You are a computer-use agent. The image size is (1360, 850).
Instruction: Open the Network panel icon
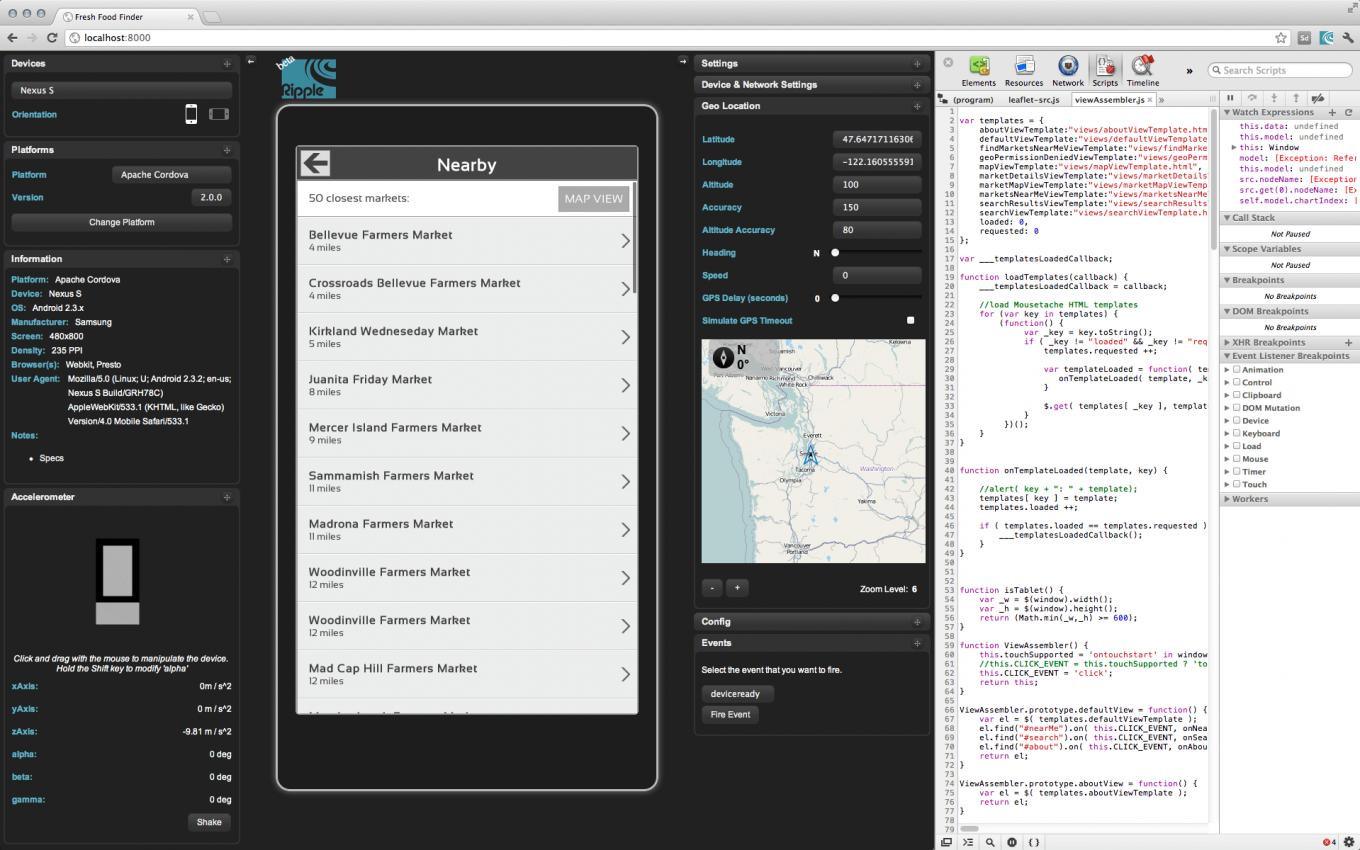pos(1068,70)
